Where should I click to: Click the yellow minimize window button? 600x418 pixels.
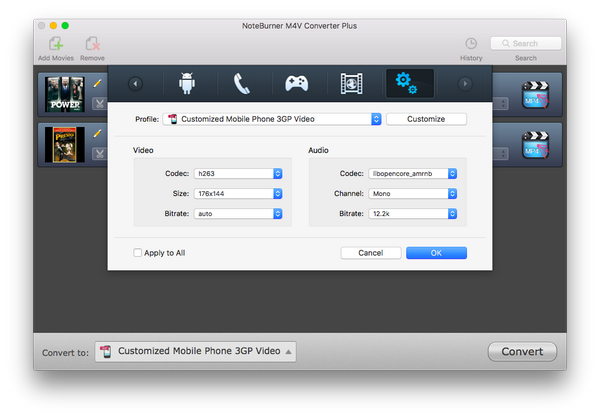54,26
